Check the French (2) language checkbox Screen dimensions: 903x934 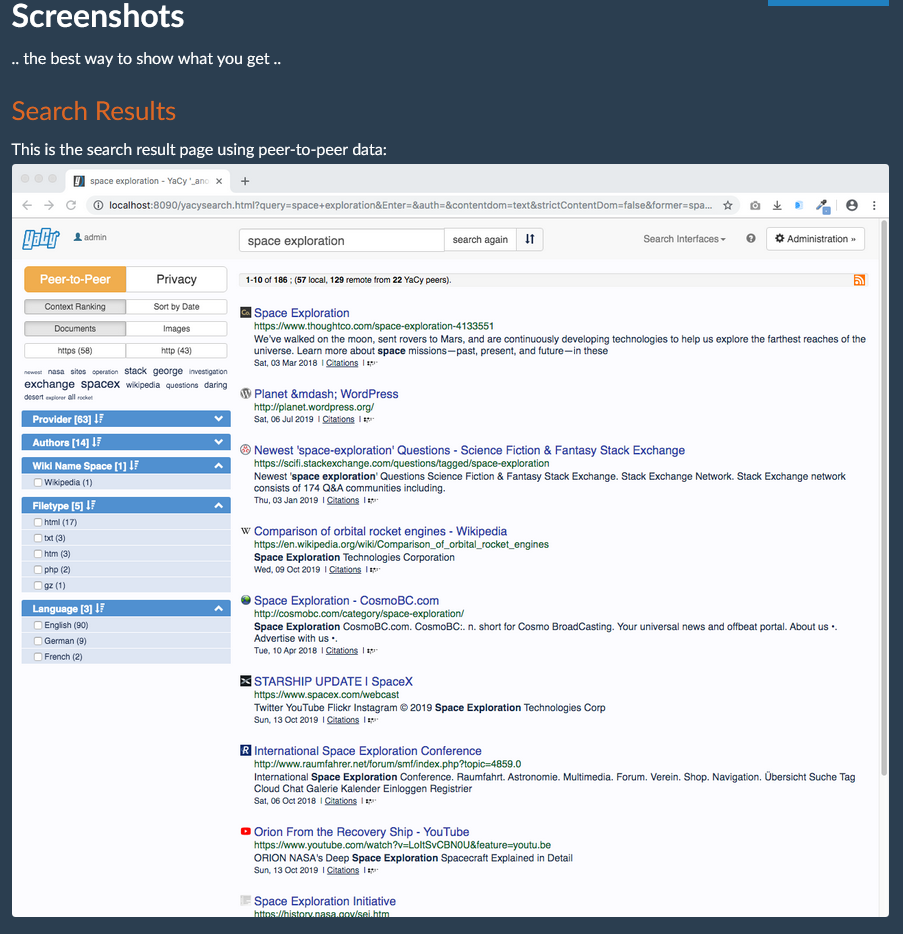click(38, 657)
